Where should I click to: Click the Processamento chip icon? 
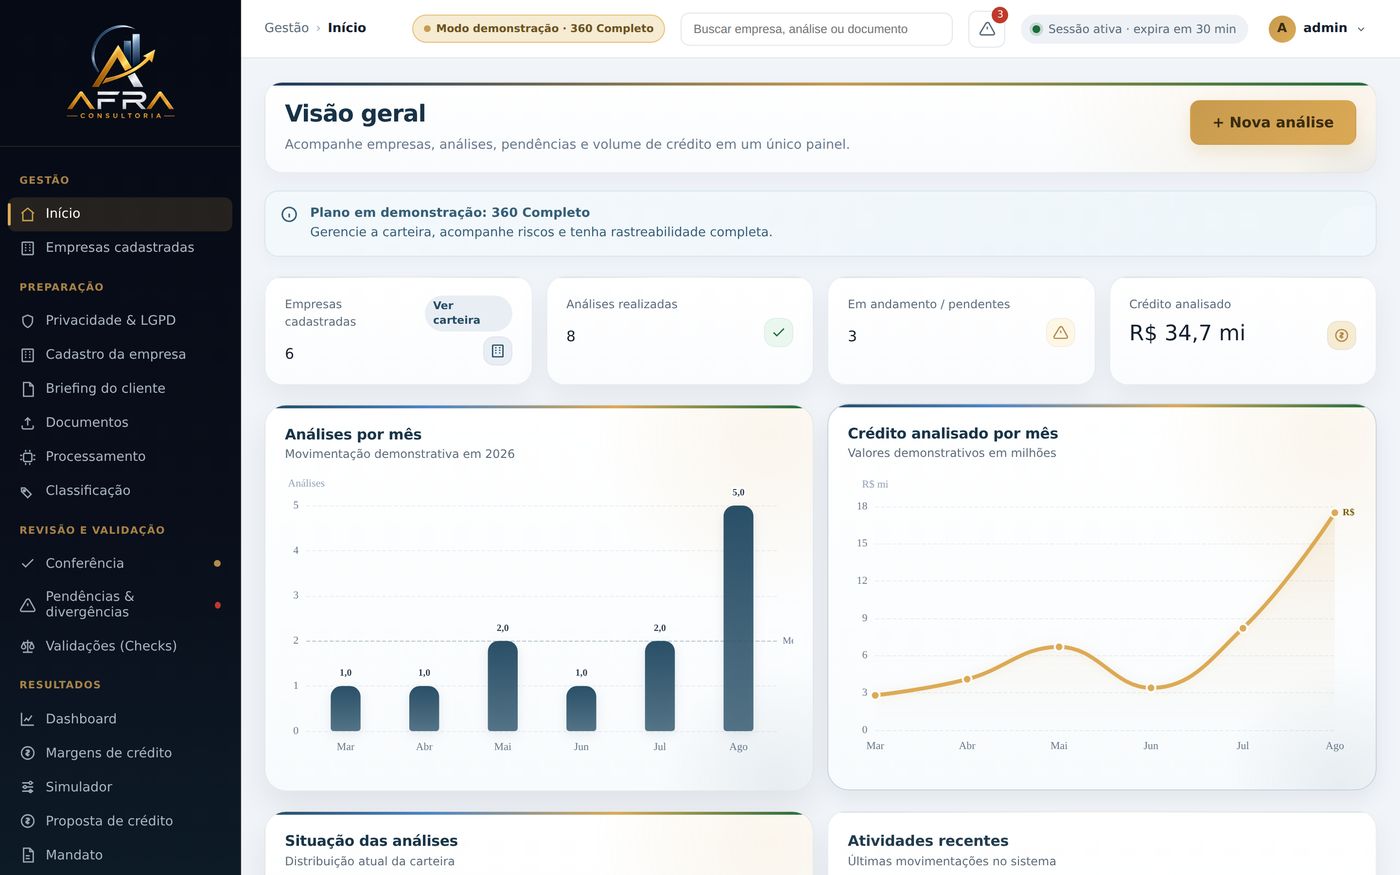click(x=28, y=457)
